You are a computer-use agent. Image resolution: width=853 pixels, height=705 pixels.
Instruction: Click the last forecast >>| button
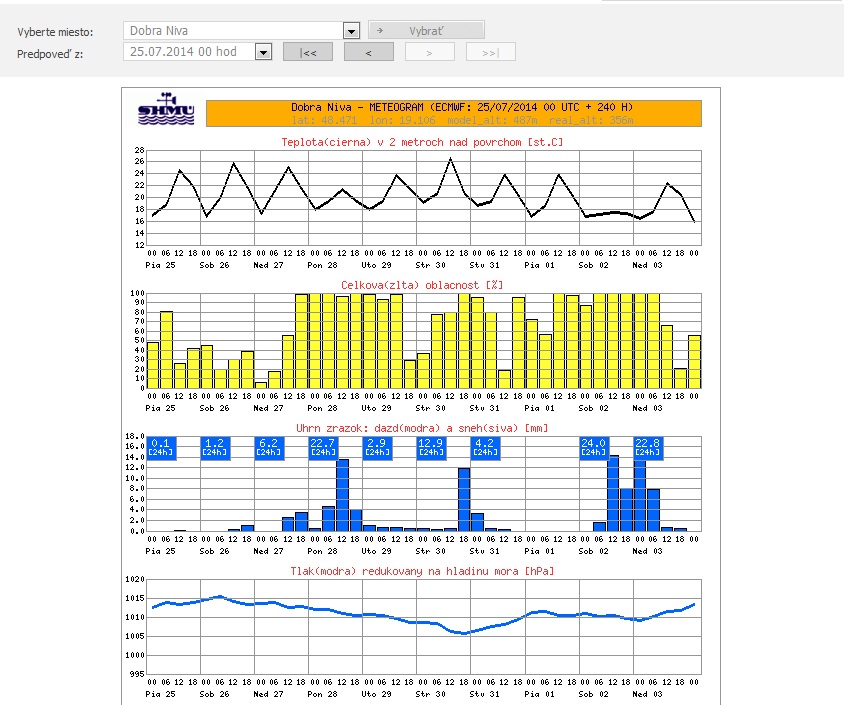point(490,52)
